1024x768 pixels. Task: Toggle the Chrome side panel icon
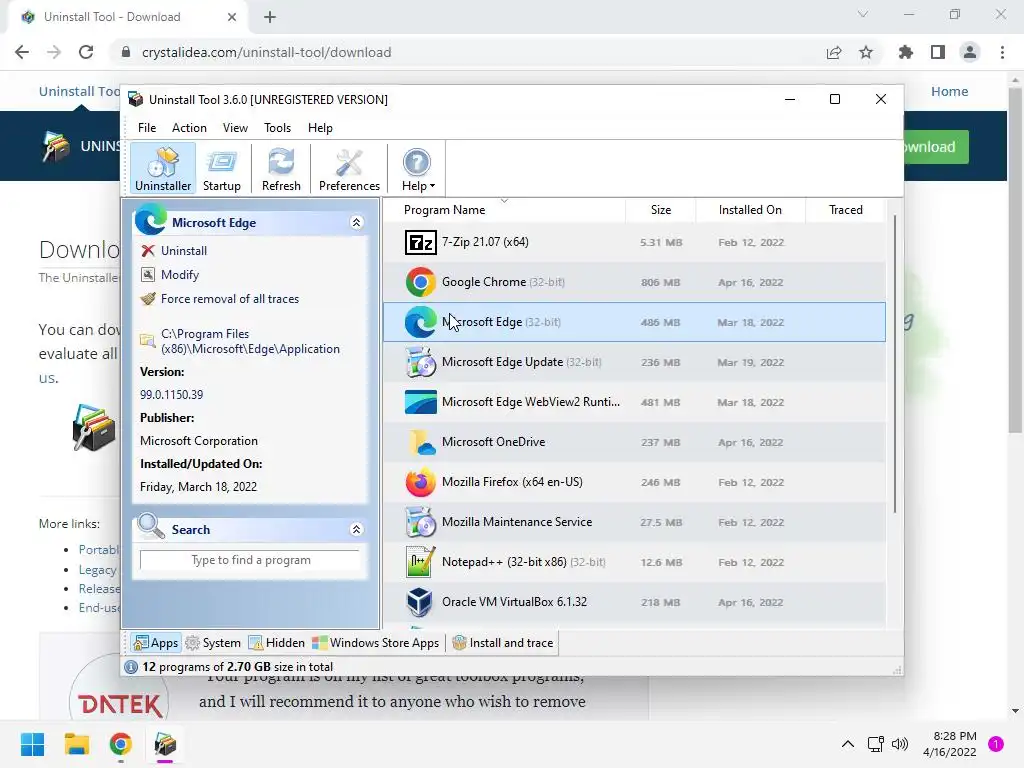[x=938, y=52]
